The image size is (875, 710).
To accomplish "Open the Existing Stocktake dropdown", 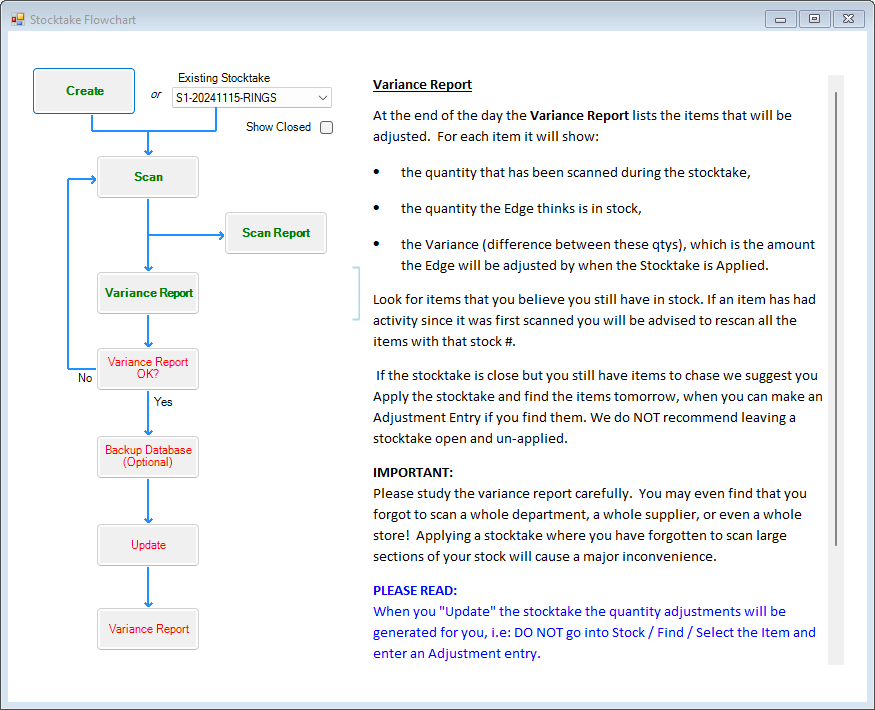I will point(321,98).
